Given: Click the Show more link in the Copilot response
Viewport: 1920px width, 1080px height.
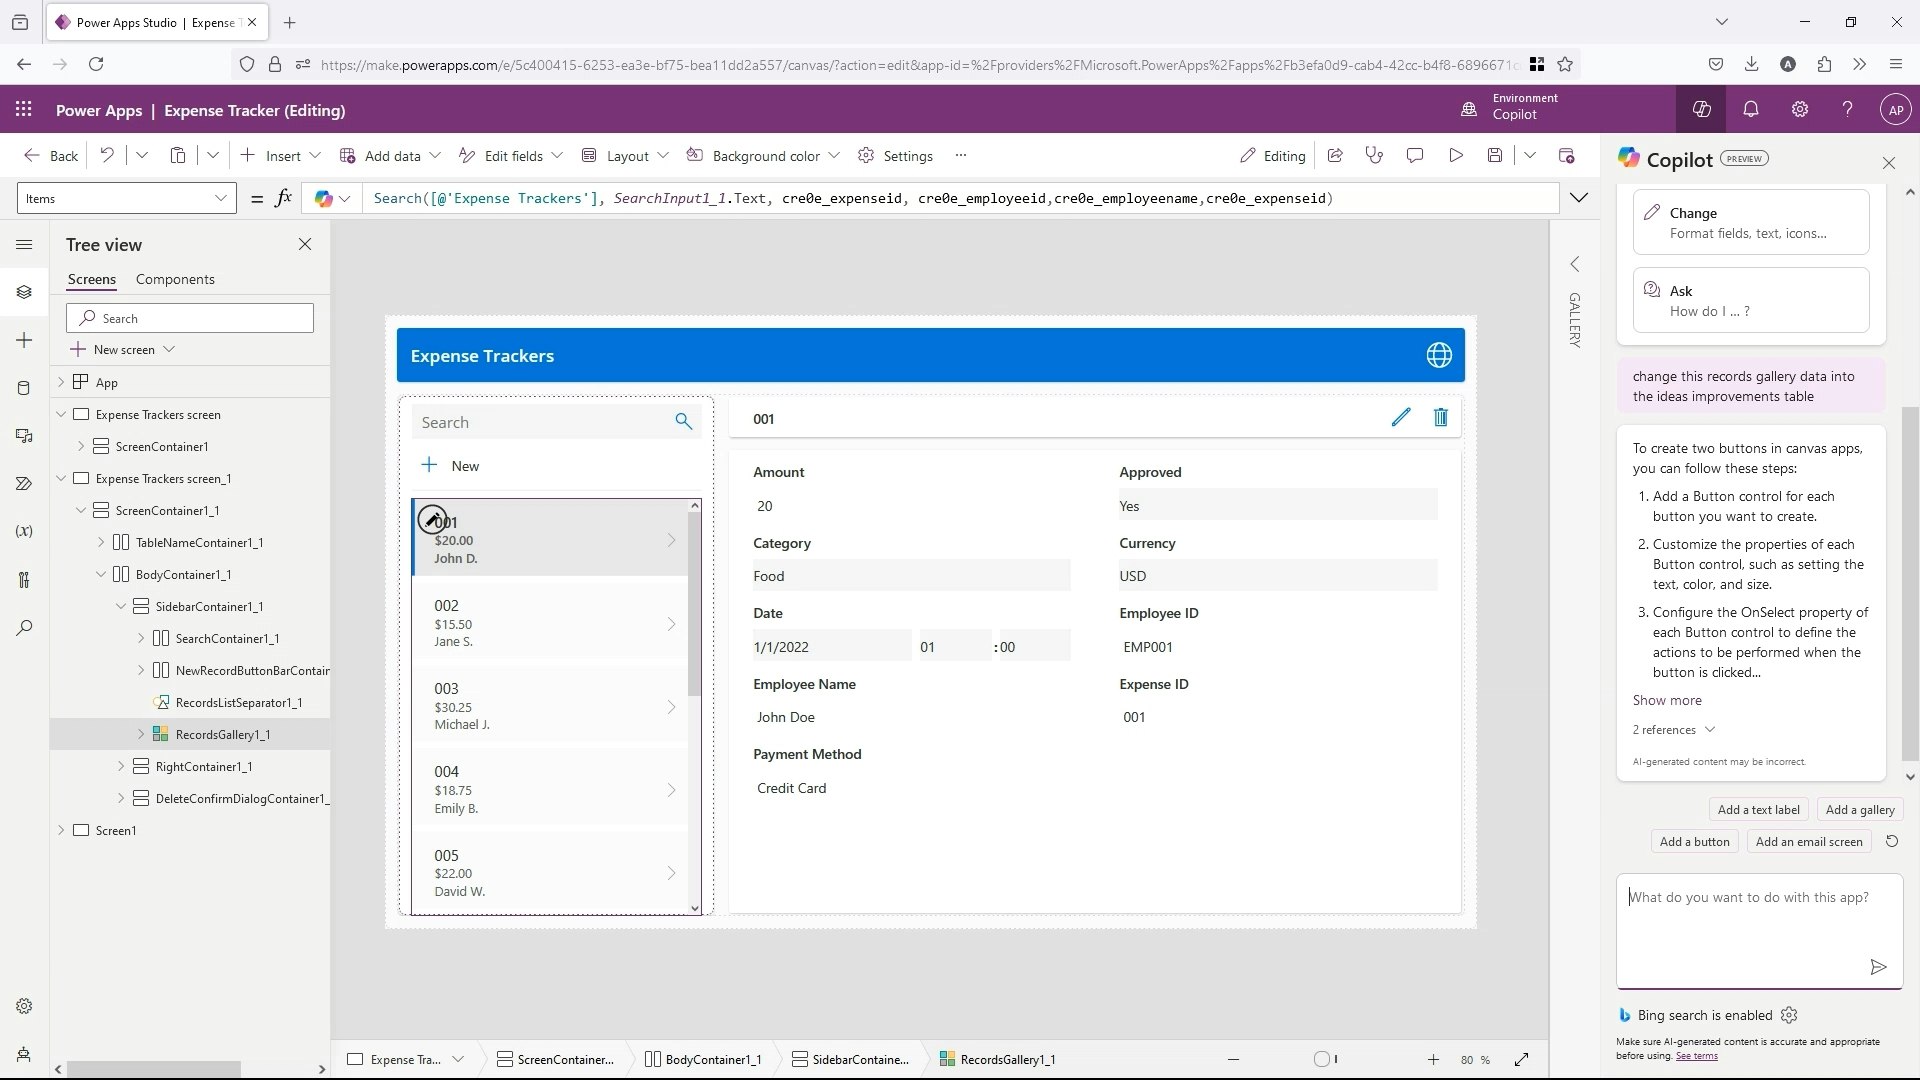Looking at the screenshot, I should click(1666, 700).
